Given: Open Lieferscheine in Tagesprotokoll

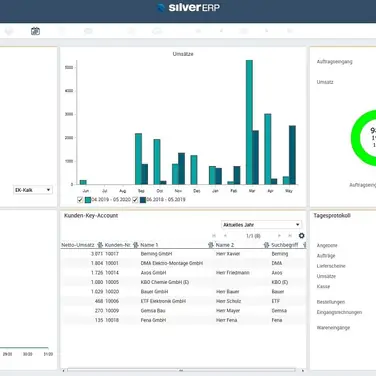Looking at the screenshot, I should (x=331, y=266).
